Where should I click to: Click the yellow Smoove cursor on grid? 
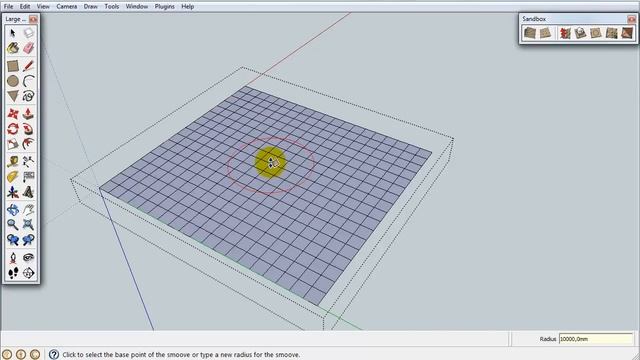coord(270,162)
